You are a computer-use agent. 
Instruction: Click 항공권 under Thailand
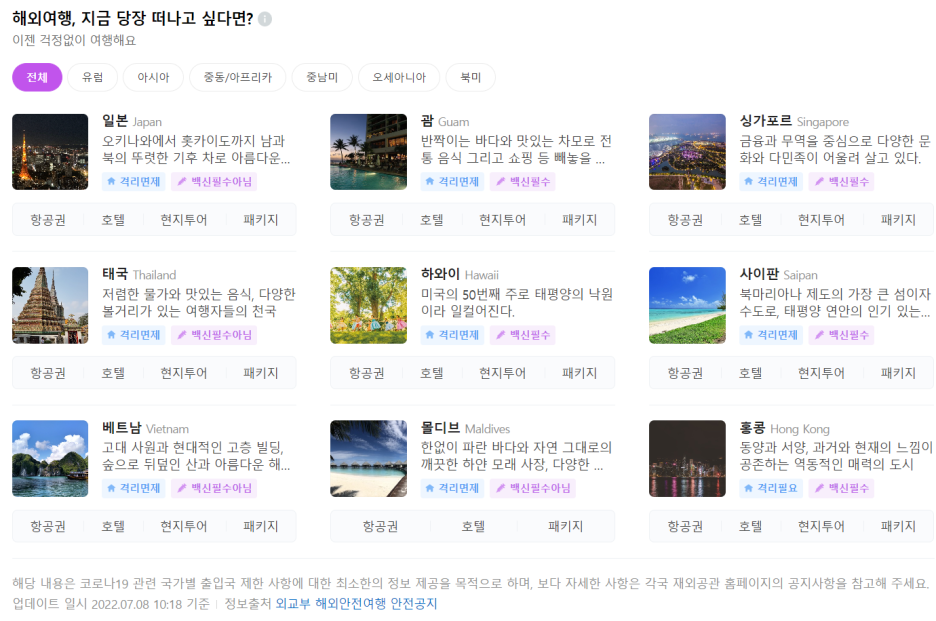point(48,373)
